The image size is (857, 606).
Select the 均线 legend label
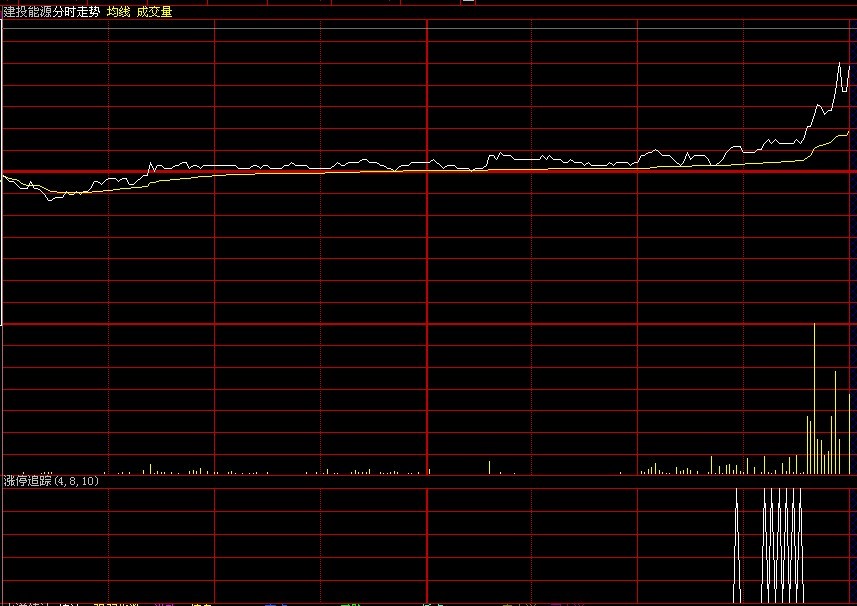[x=119, y=11]
